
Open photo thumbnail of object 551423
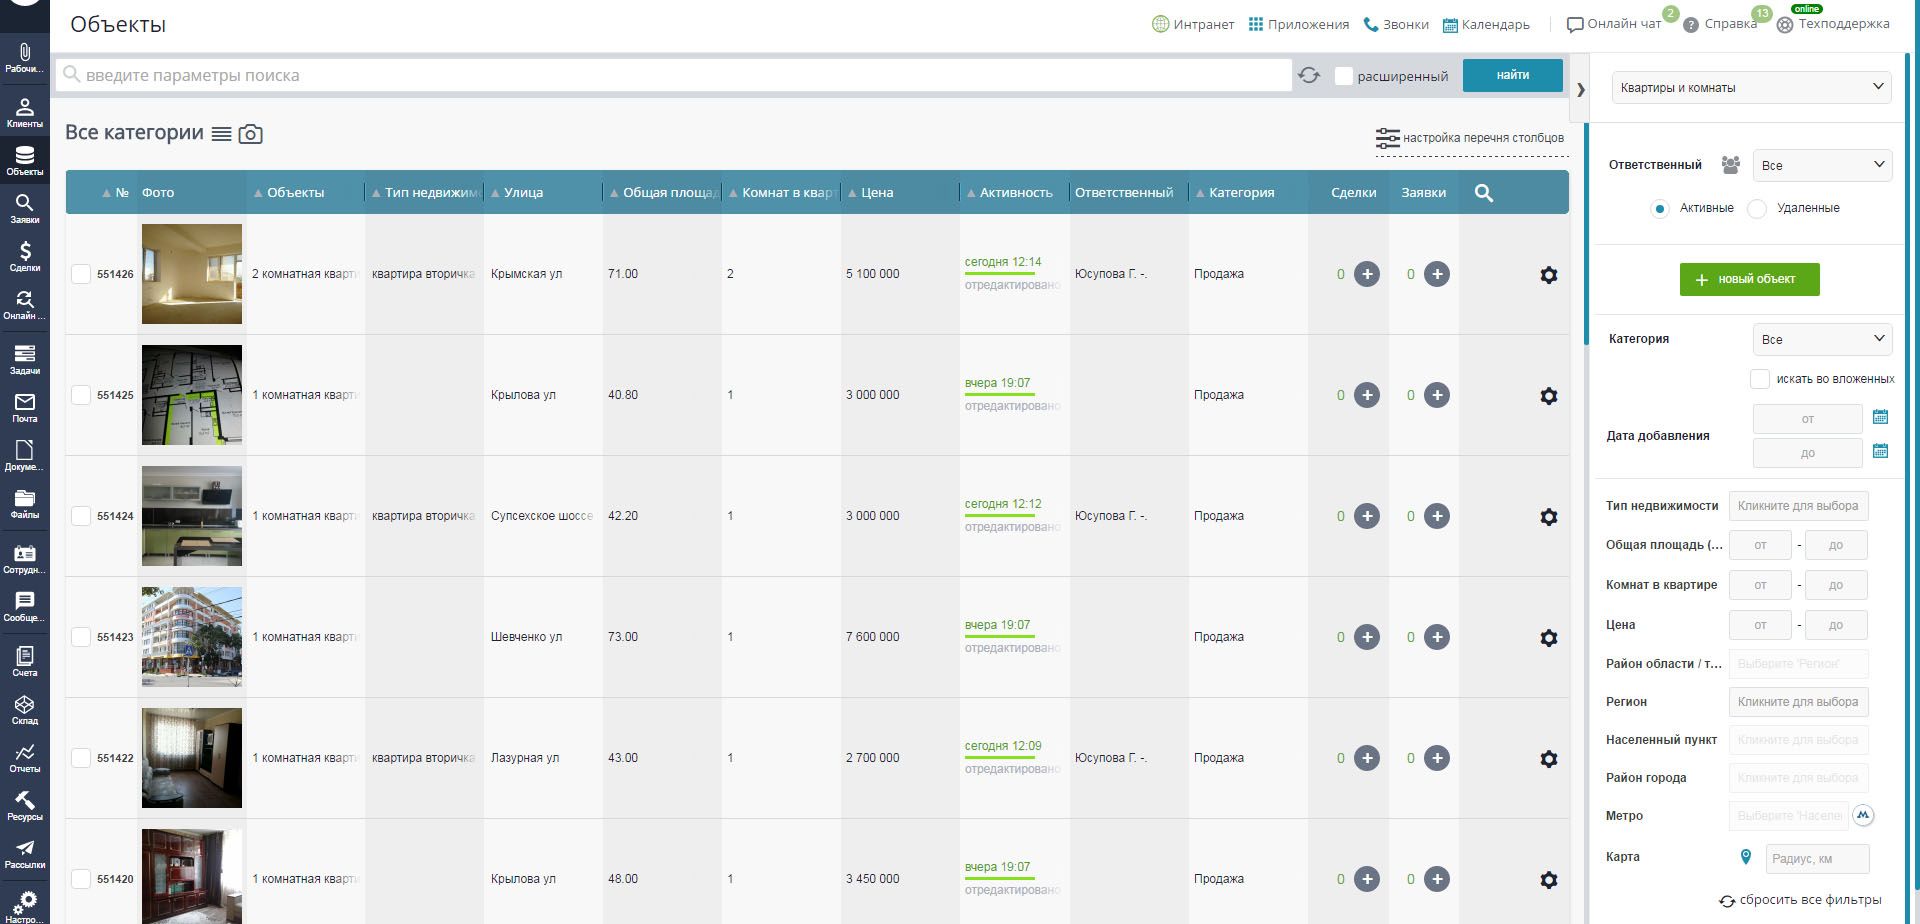point(192,637)
